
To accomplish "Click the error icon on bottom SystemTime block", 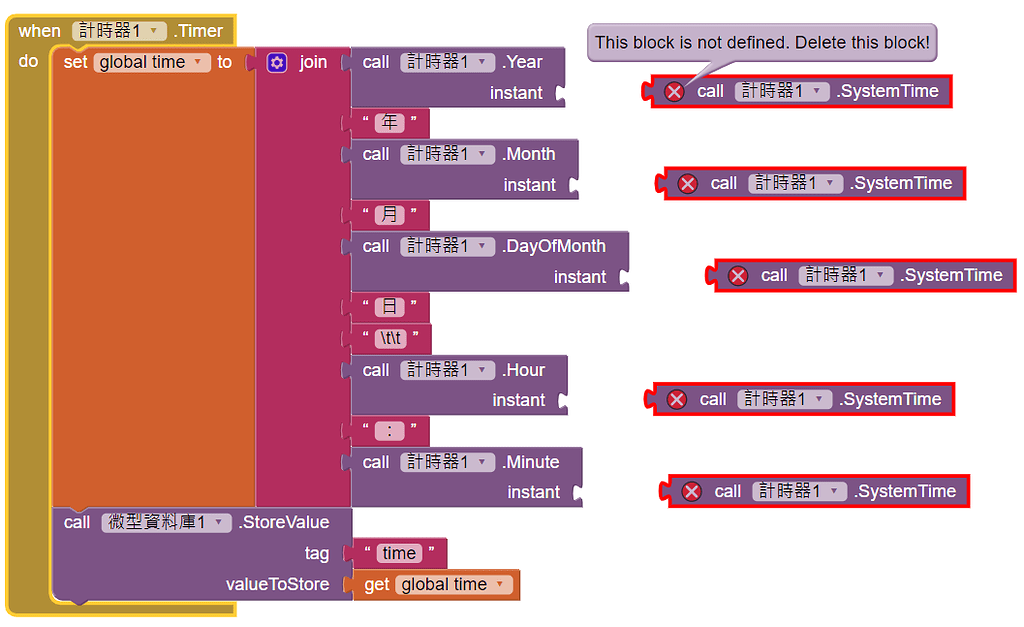I will tap(692, 491).
